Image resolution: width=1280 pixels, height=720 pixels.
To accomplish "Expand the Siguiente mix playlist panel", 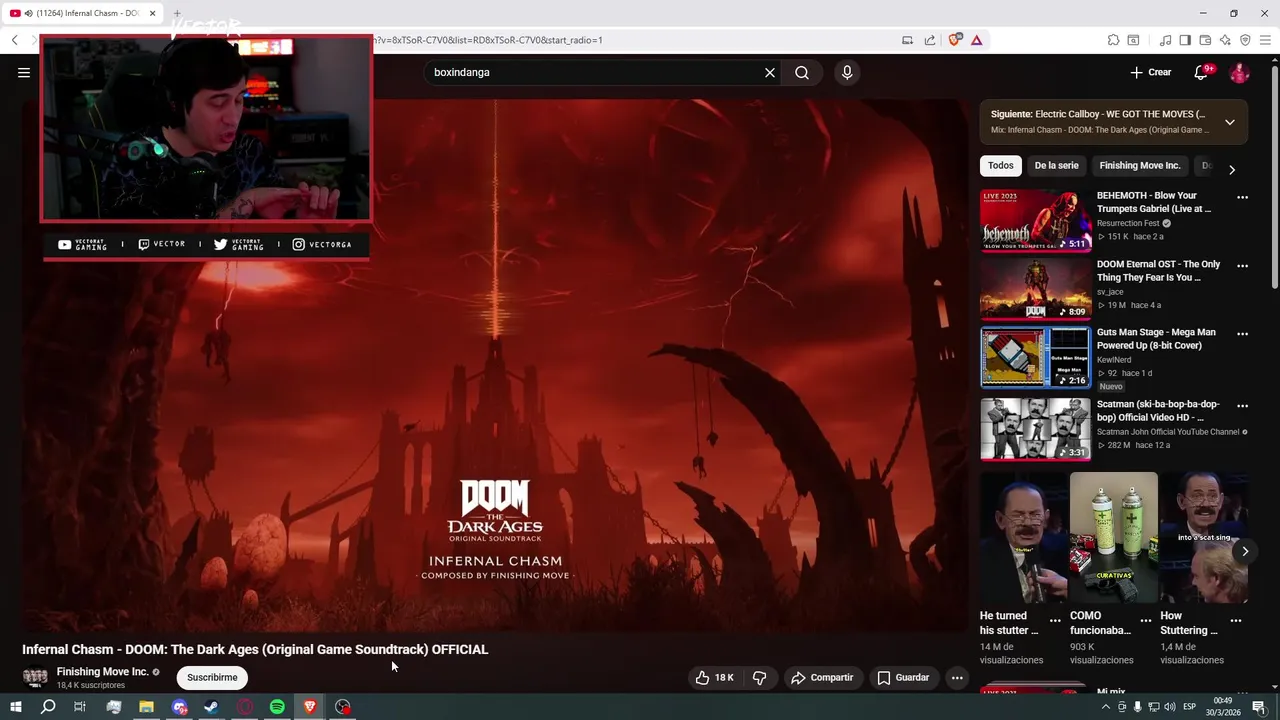I will click(1230, 122).
